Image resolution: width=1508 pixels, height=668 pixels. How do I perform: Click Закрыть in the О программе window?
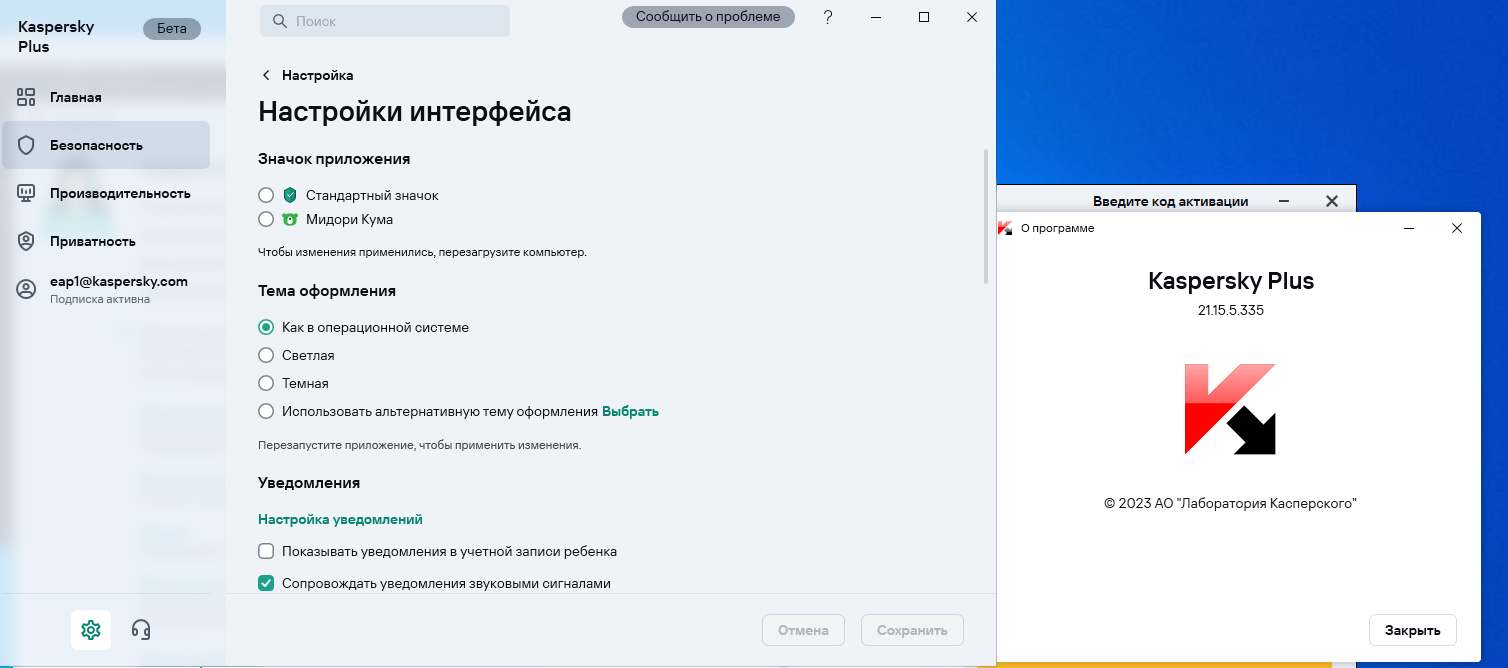[1412, 630]
